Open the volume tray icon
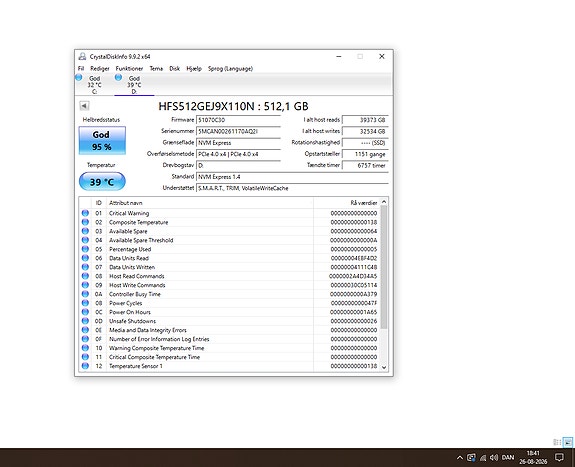 494,457
